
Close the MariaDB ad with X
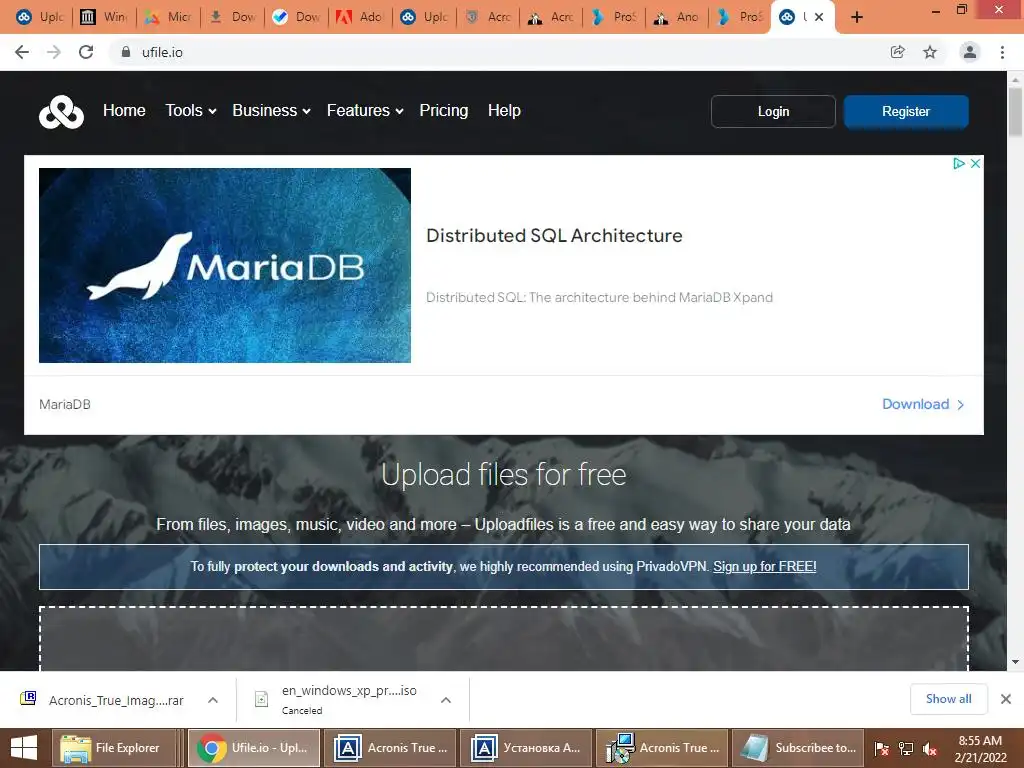[x=975, y=163]
